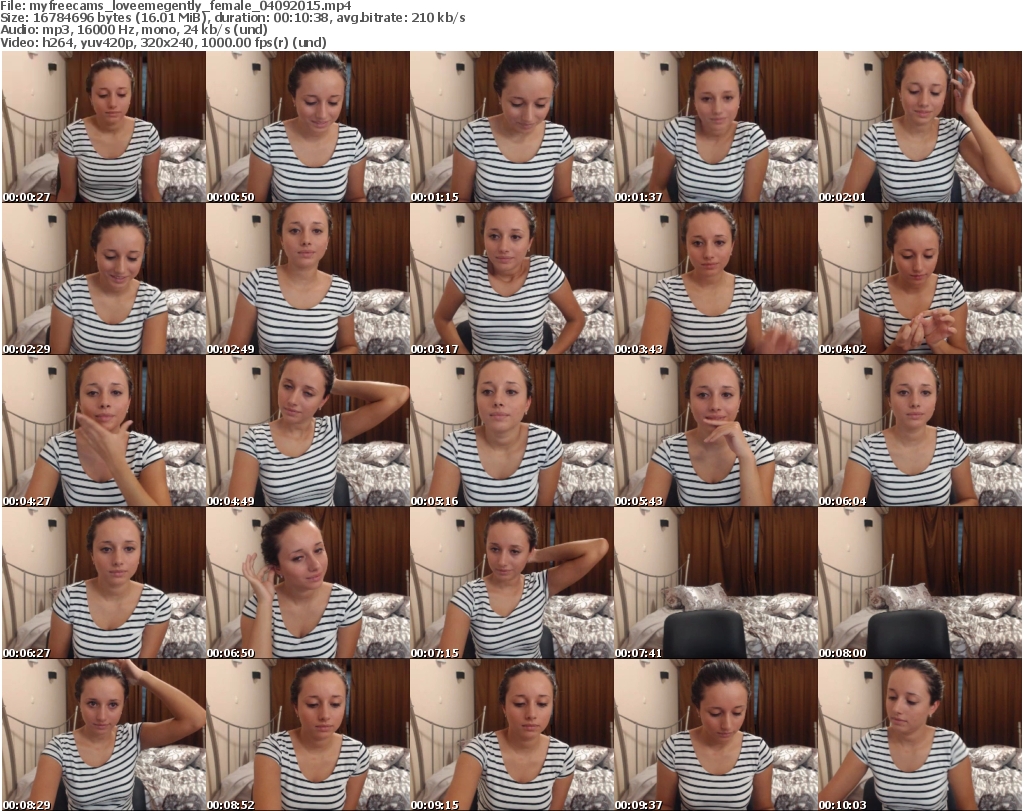
Task: Choose the 00:06:27 frame
Action: point(104,583)
